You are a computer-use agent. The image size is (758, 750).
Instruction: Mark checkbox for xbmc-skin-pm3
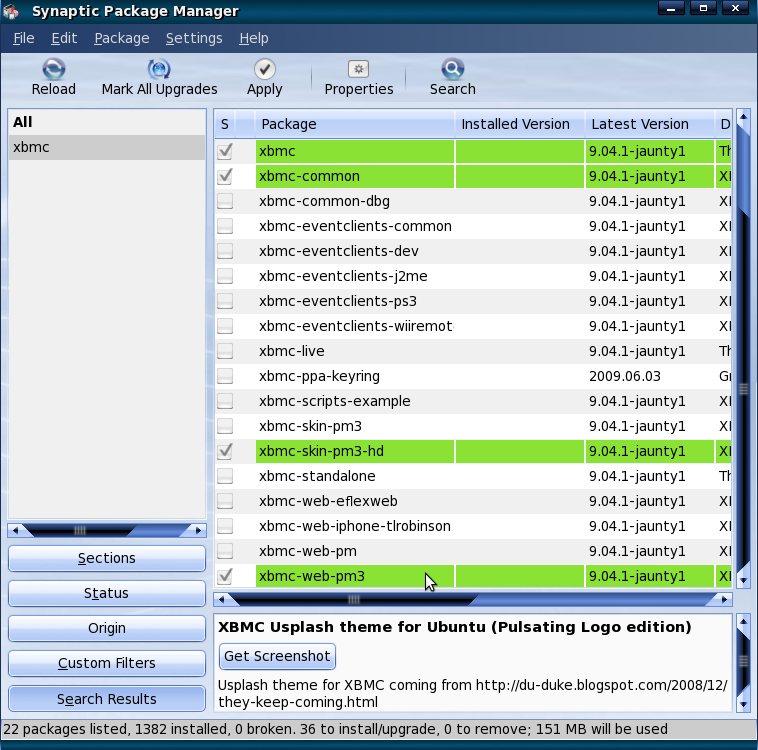pyautogui.click(x=225, y=426)
